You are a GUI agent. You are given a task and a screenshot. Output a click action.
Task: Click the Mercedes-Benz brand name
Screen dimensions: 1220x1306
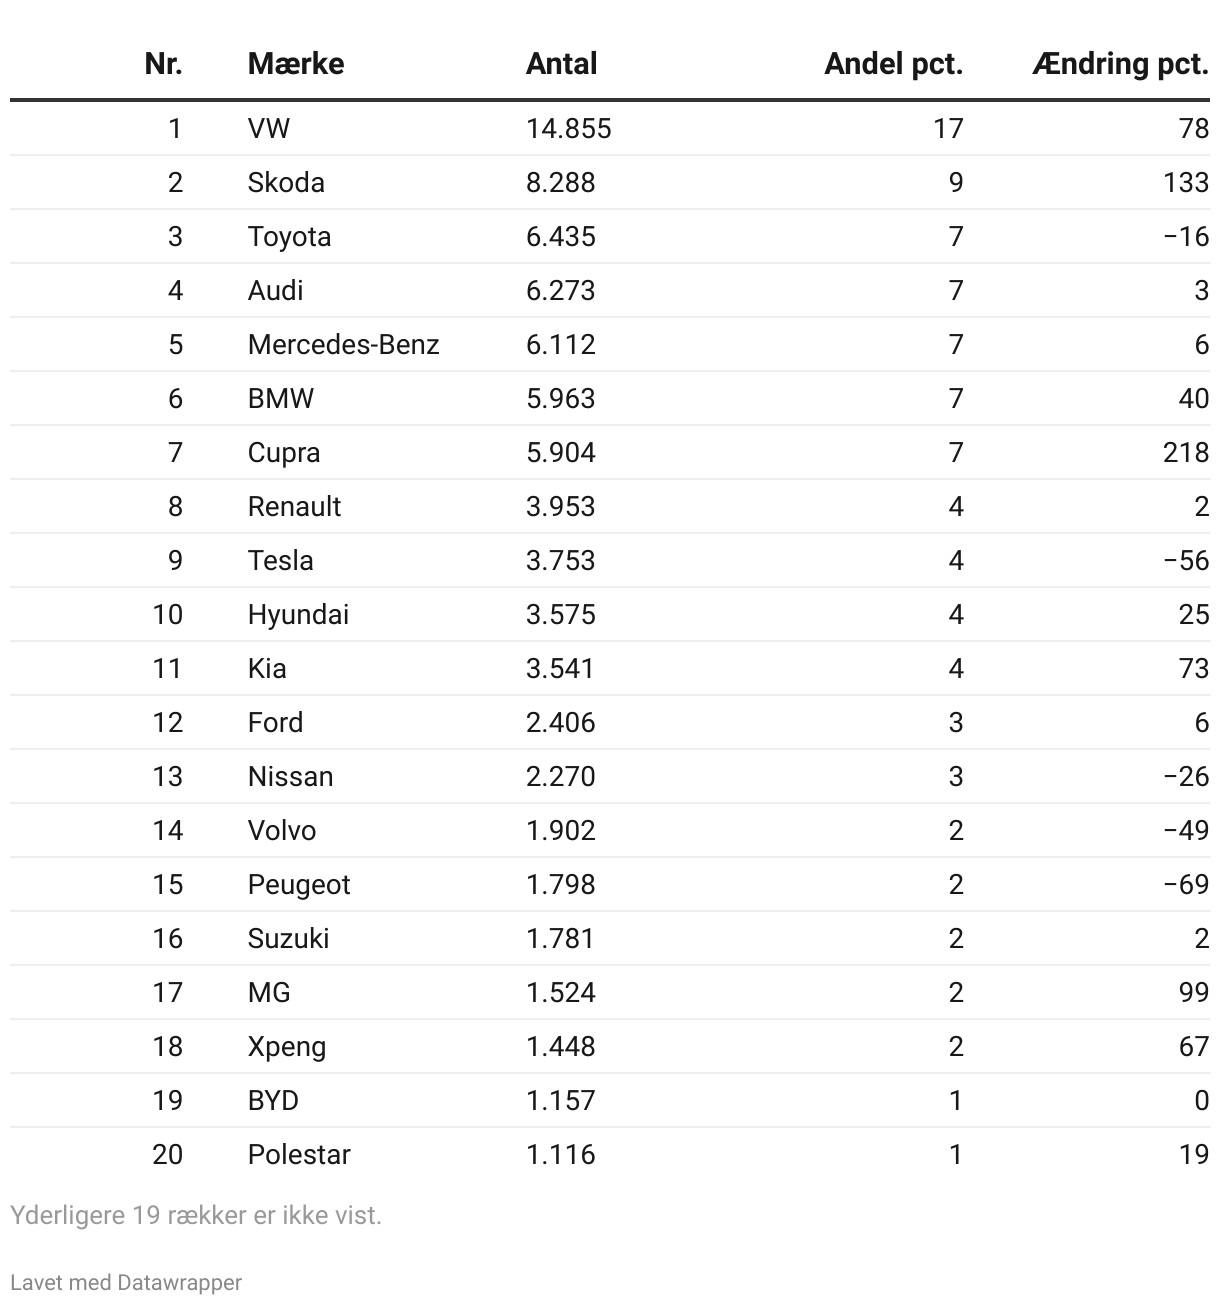pos(343,344)
